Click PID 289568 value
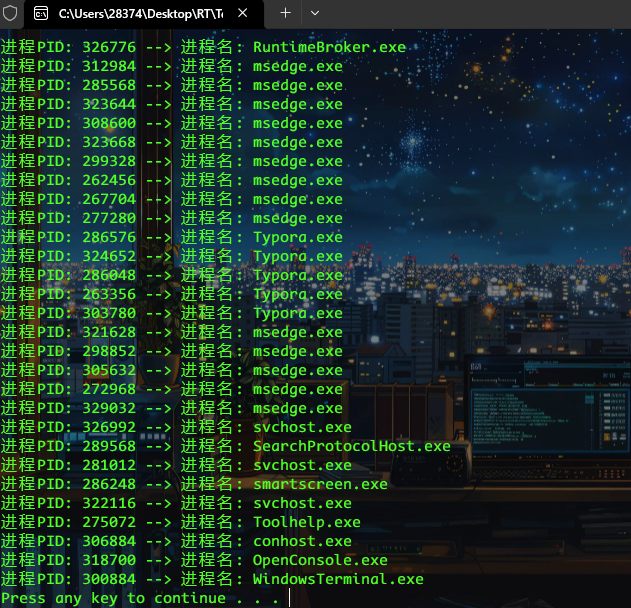Screen dimensions: 631x608 tap(109, 446)
